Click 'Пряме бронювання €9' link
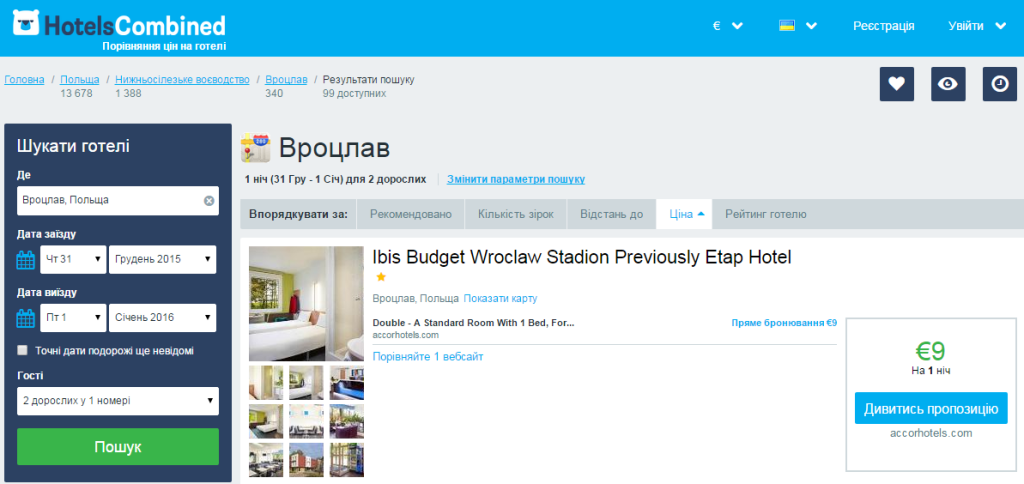The height and width of the screenshot is (484, 1024). (784, 323)
